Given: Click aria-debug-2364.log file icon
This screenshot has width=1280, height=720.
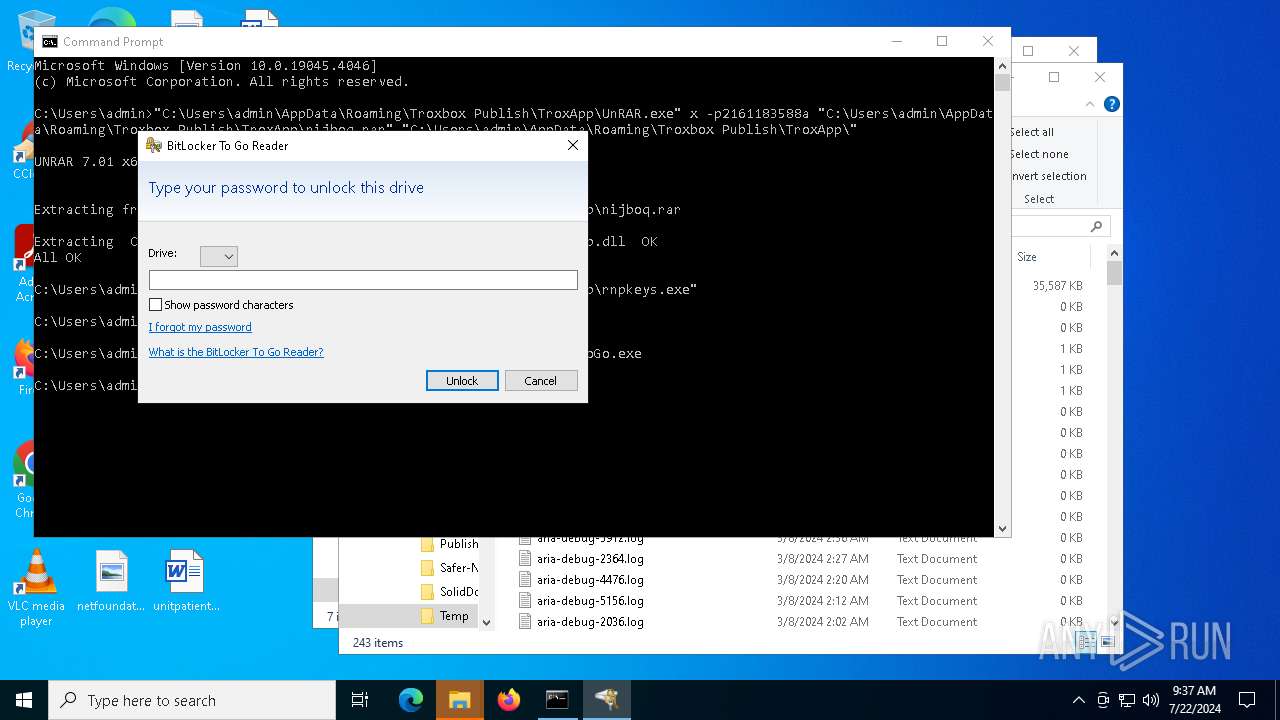Looking at the screenshot, I should [525, 559].
